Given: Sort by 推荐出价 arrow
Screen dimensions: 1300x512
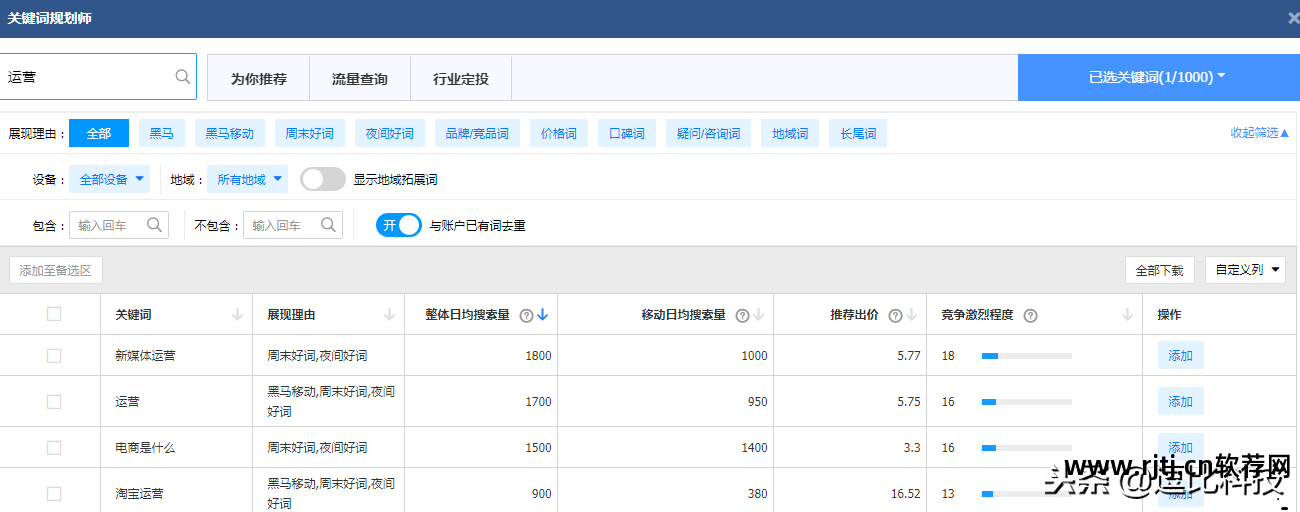Looking at the screenshot, I should point(912,315).
